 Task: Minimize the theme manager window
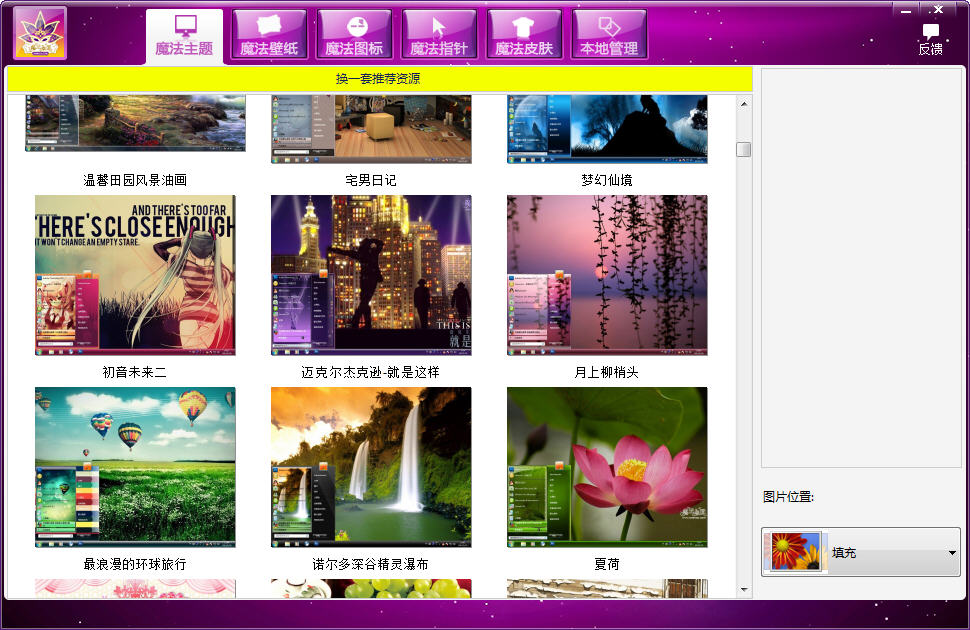pos(906,11)
